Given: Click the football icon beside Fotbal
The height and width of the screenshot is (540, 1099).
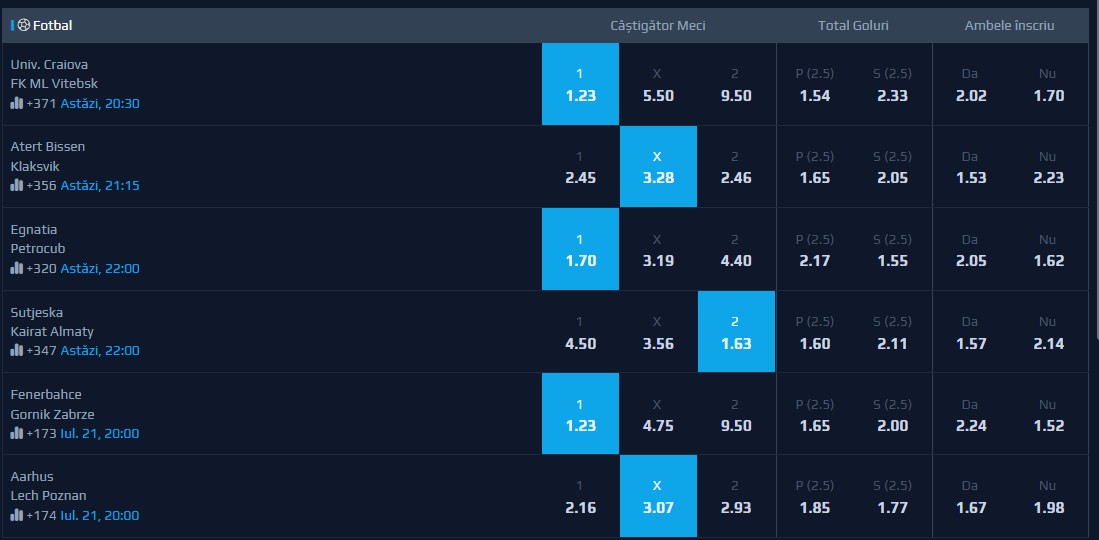Looking at the screenshot, I should click(24, 26).
